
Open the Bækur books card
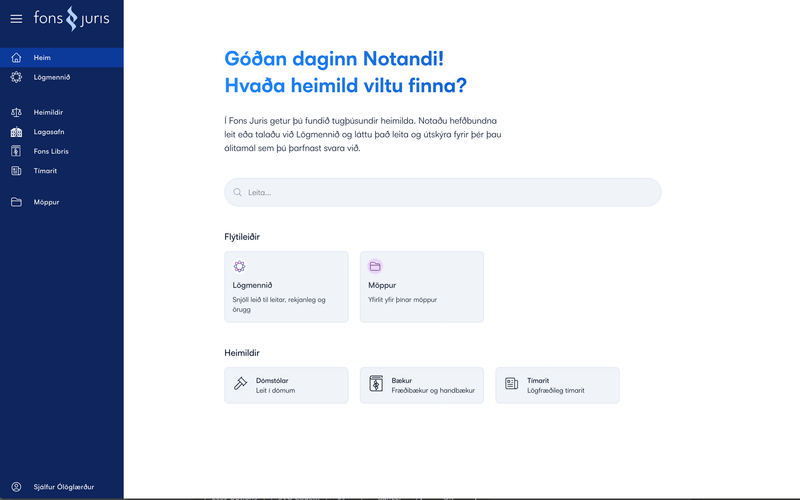[x=421, y=385]
